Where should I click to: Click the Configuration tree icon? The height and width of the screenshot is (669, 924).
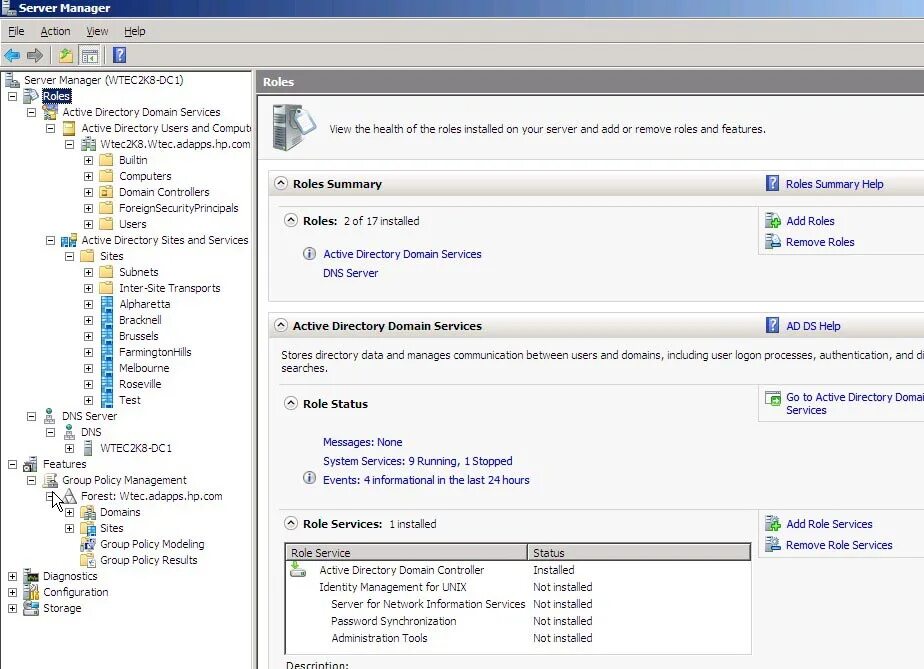click(31, 592)
